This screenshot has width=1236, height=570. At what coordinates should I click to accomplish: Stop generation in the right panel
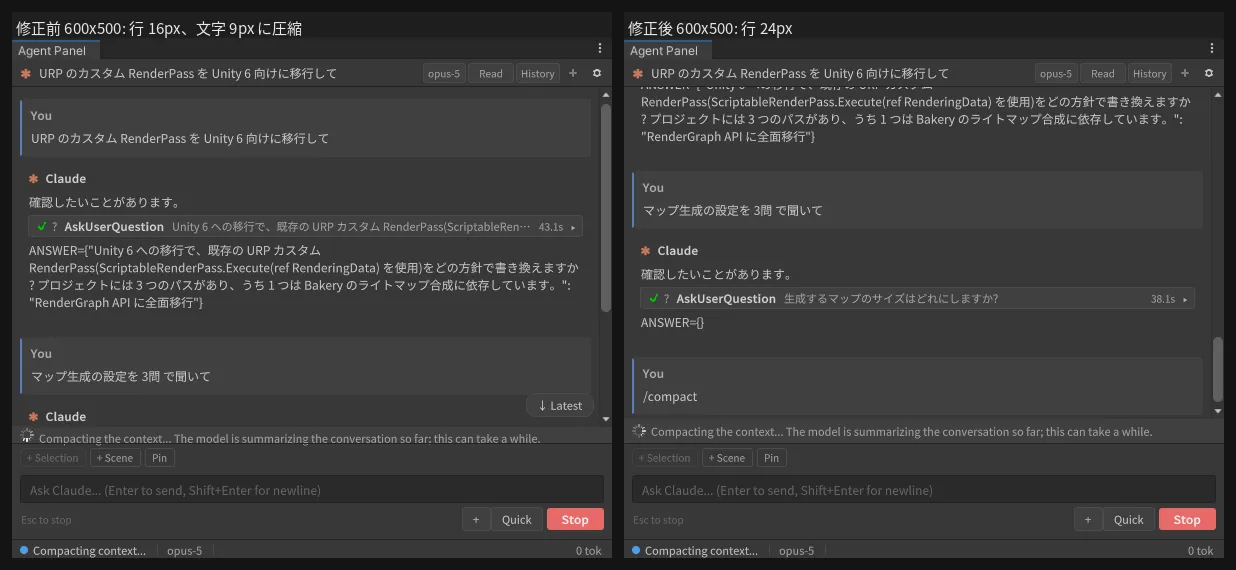(1187, 519)
